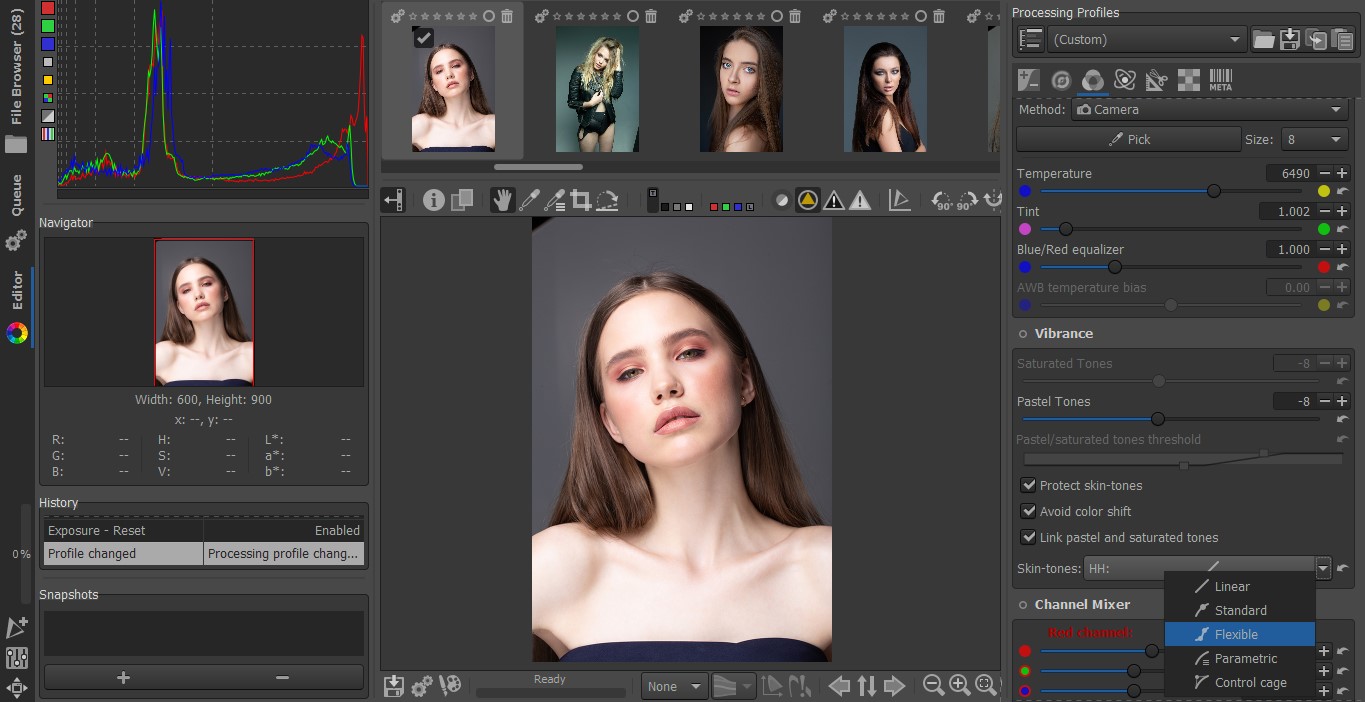Switch to the Exposure tools tab
Viewport: 1365px width, 702px height.
1028,79
